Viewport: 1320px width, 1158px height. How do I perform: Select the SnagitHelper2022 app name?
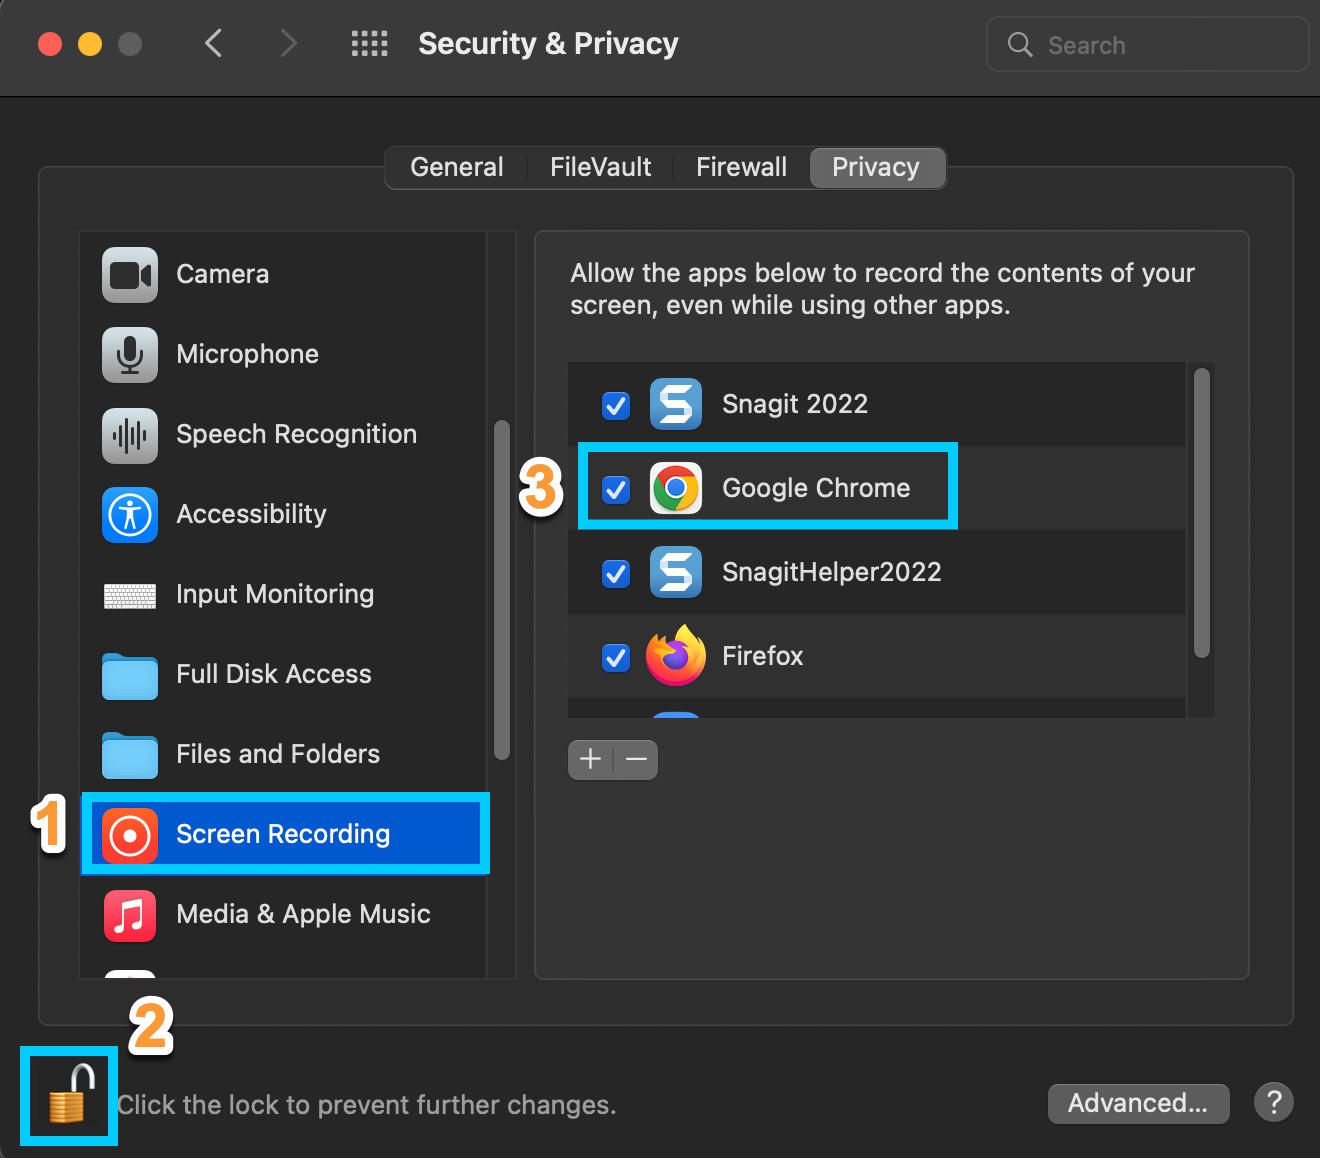pyautogui.click(x=832, y=572)
